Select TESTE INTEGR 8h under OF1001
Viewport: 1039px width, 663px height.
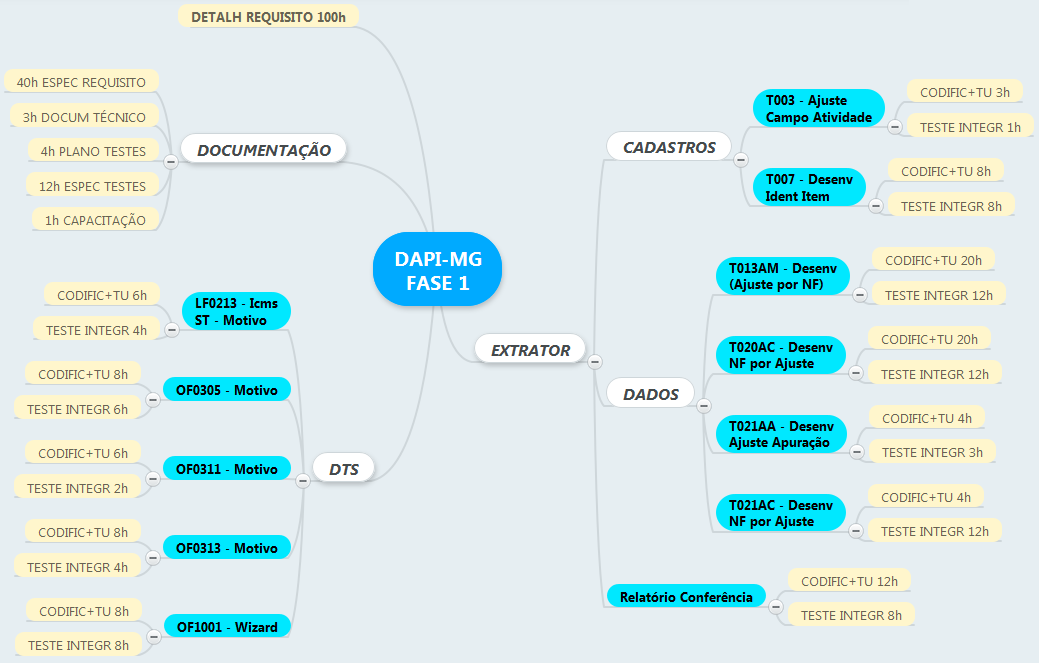78,645
